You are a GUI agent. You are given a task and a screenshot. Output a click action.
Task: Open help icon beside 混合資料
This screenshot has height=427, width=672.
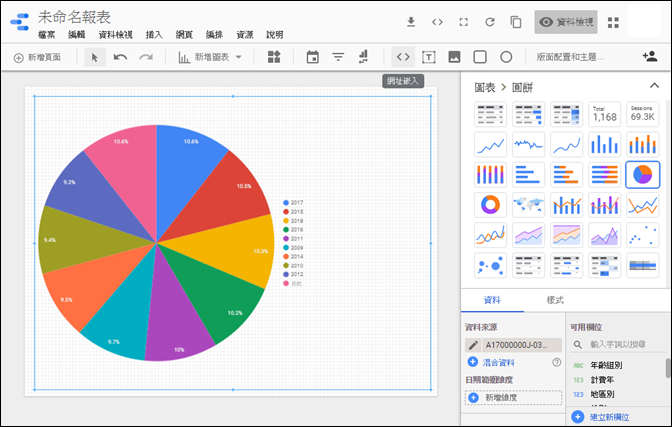(556, 363)
